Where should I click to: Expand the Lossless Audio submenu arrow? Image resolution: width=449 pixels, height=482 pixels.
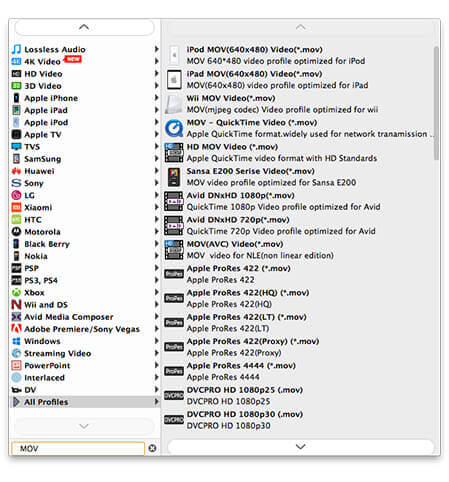tap(156, 49)
